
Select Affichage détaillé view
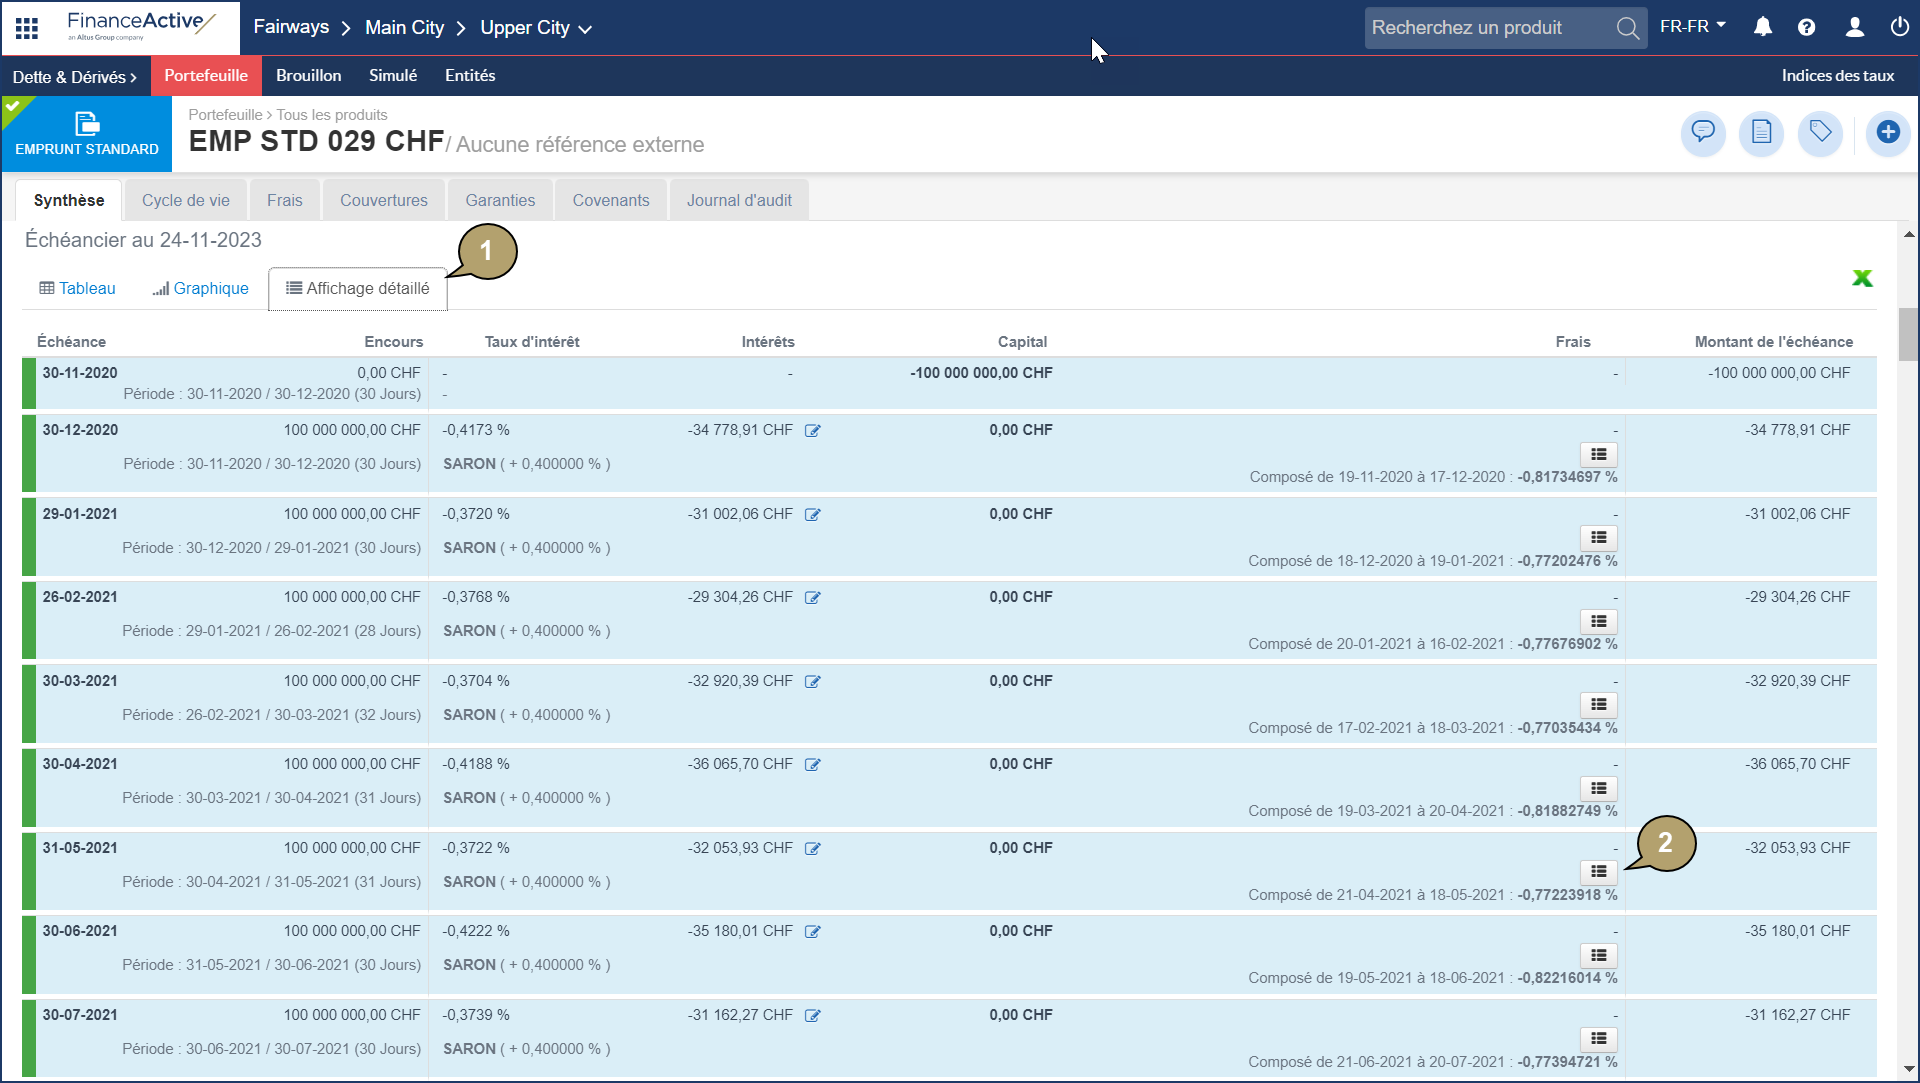[x=358, y=288]
